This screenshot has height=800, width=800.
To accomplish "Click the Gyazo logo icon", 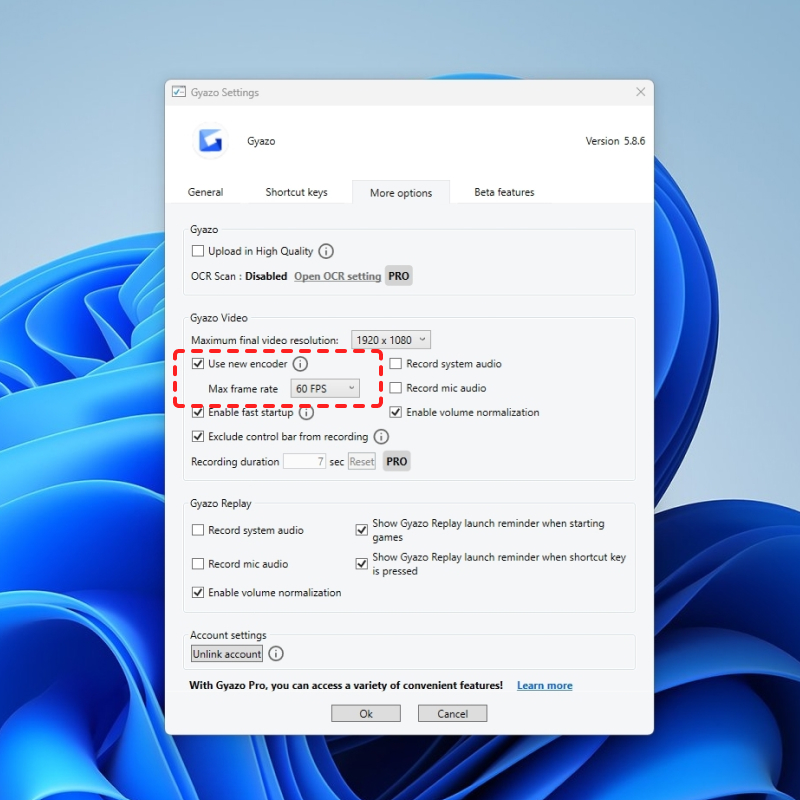I will [210, 141].
